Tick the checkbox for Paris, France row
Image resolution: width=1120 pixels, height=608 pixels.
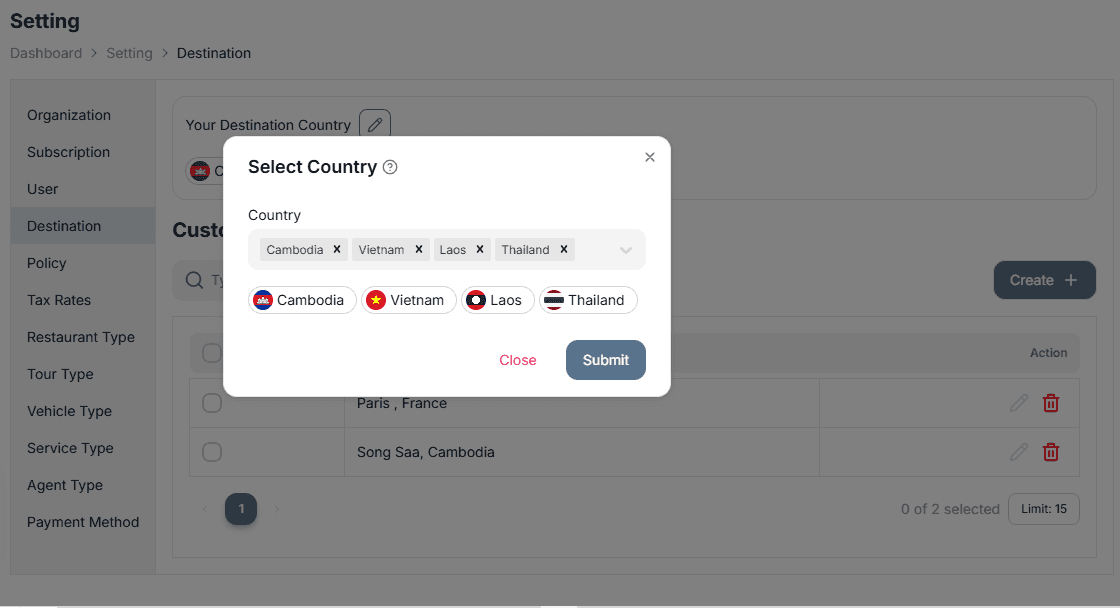pyautogui.click(x=212, y=403)
